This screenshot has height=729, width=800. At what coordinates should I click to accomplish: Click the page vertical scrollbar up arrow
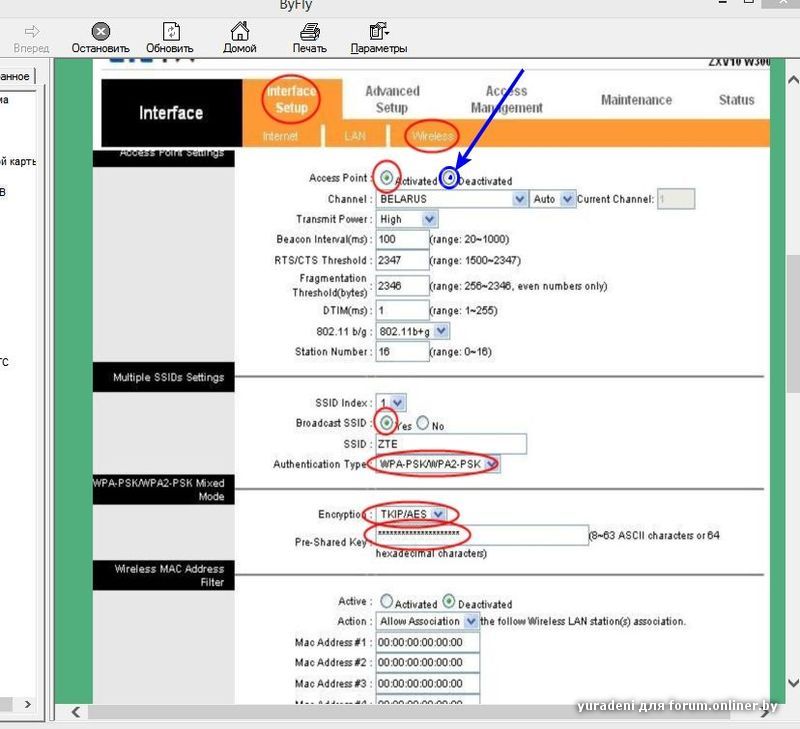tap(793, 80)
